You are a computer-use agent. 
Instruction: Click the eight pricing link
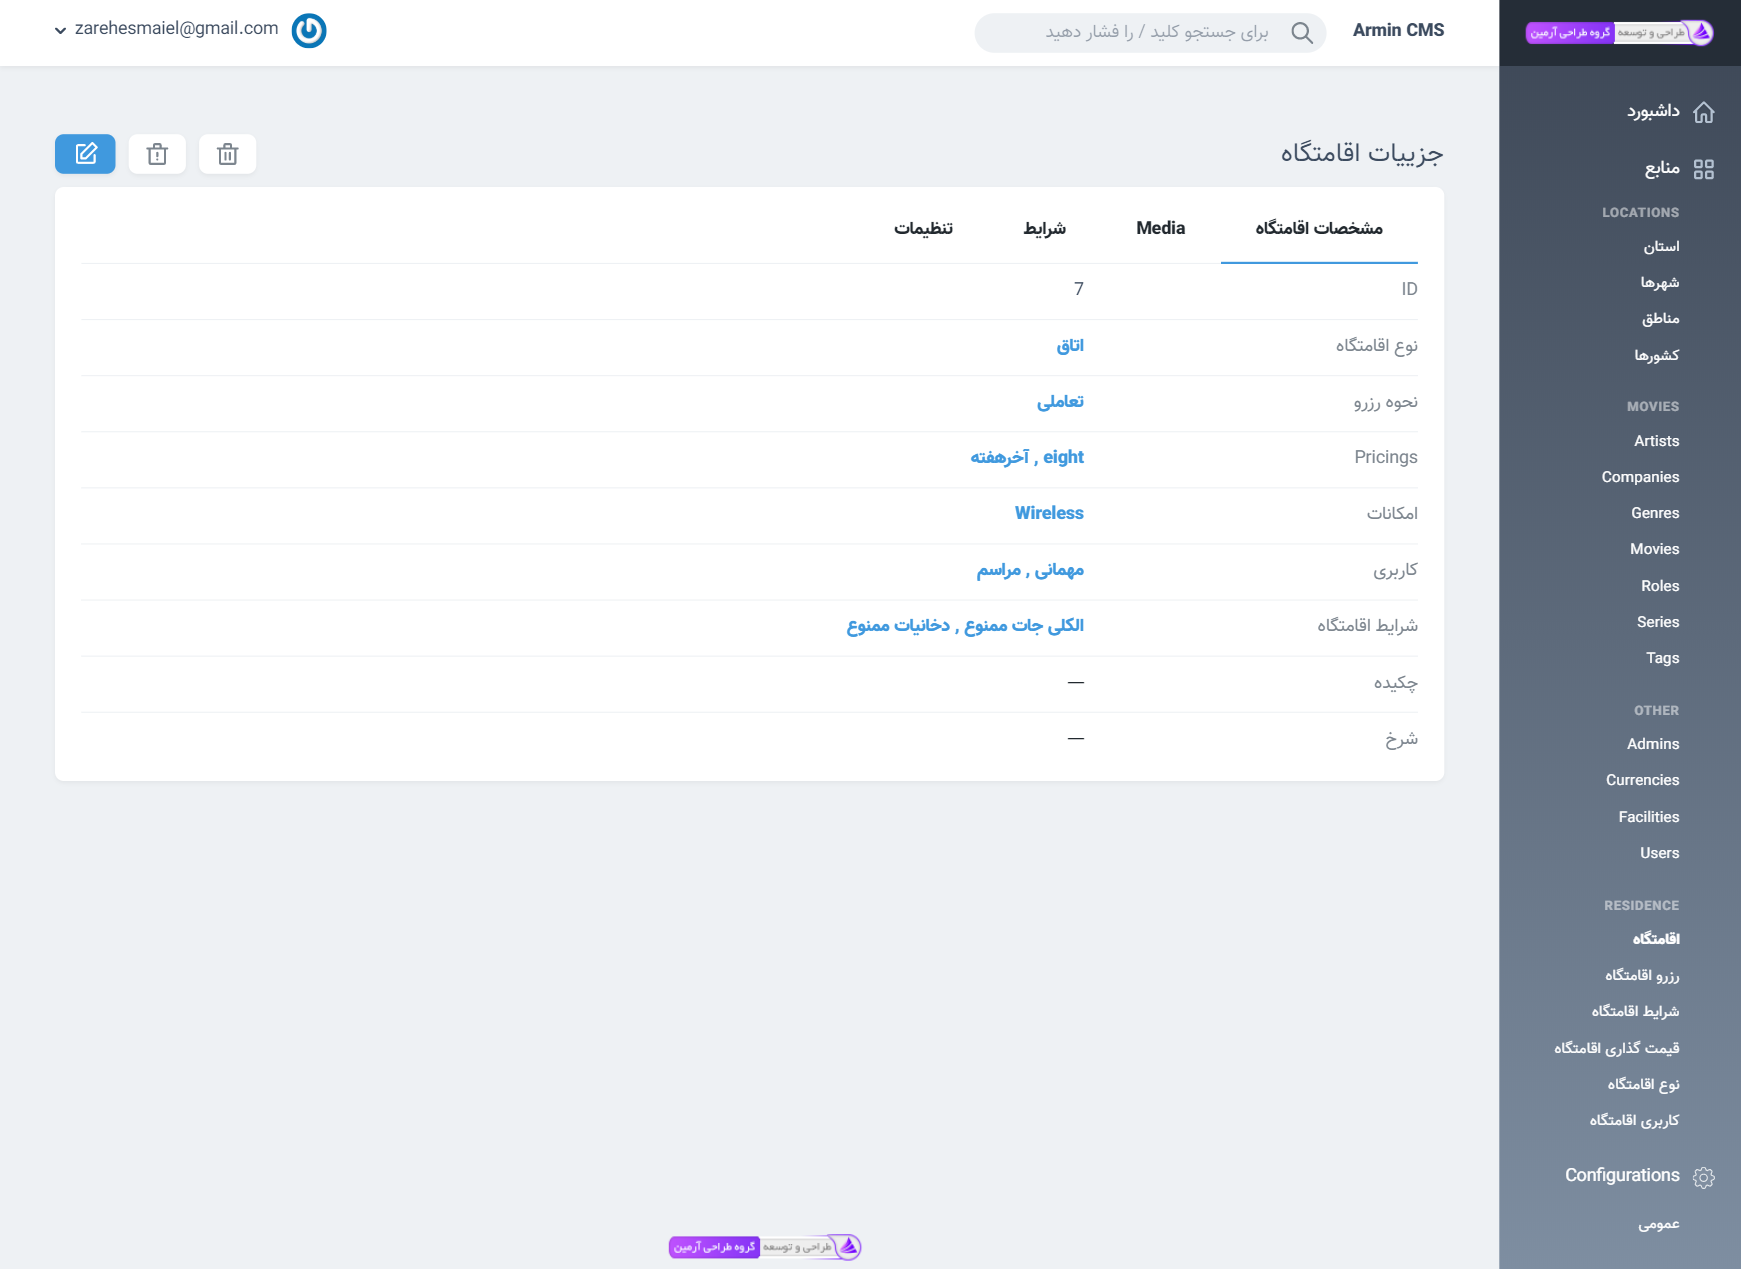(x=1063, y=457)
